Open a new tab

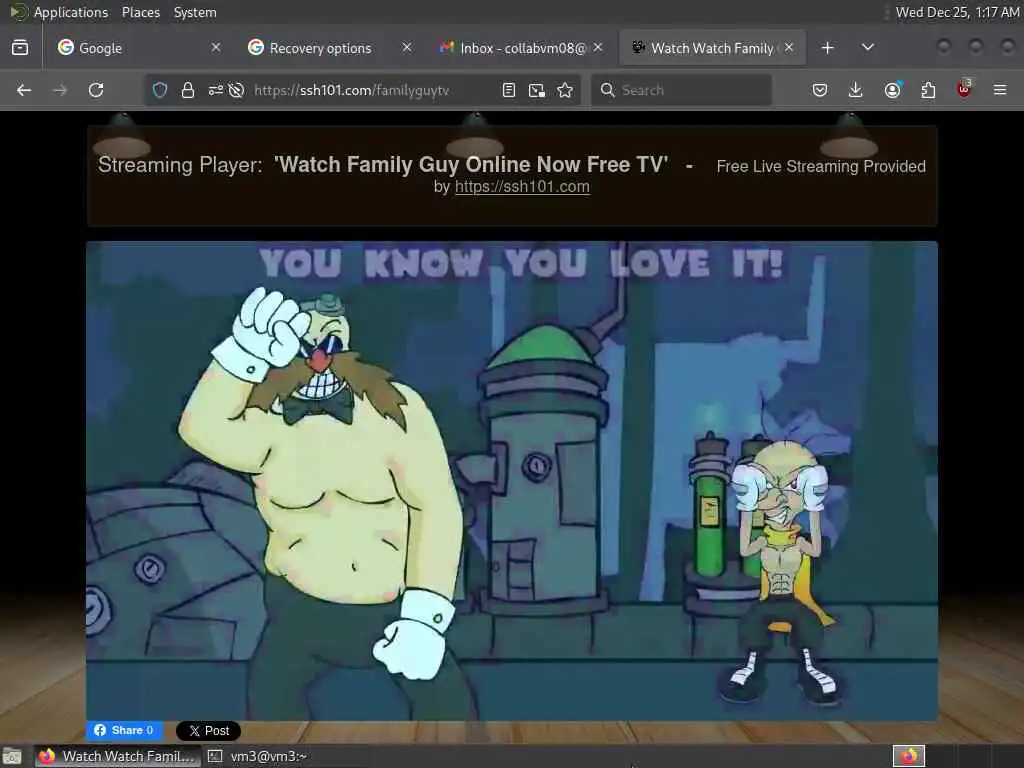click(x=827, y=48)
